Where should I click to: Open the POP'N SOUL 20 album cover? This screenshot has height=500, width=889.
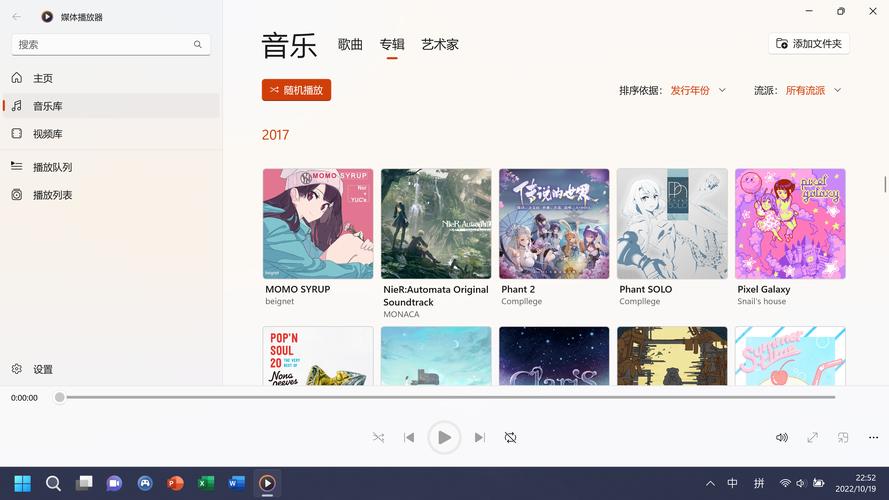[318, 356]
